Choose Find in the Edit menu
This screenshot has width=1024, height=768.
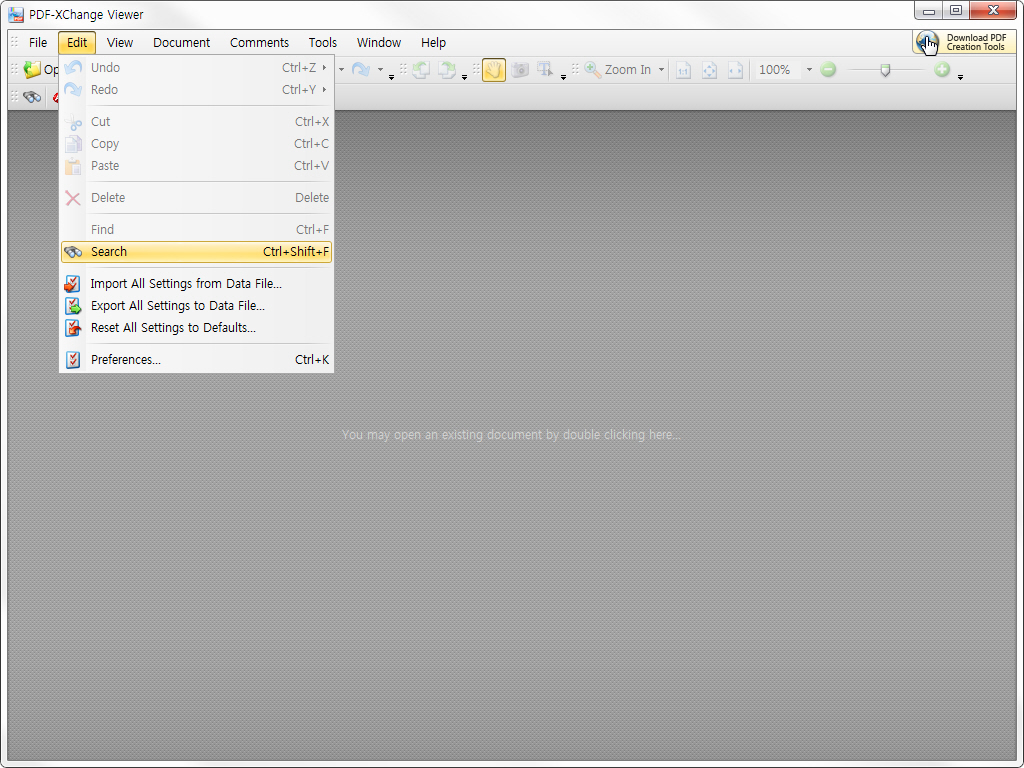[197, 230]
